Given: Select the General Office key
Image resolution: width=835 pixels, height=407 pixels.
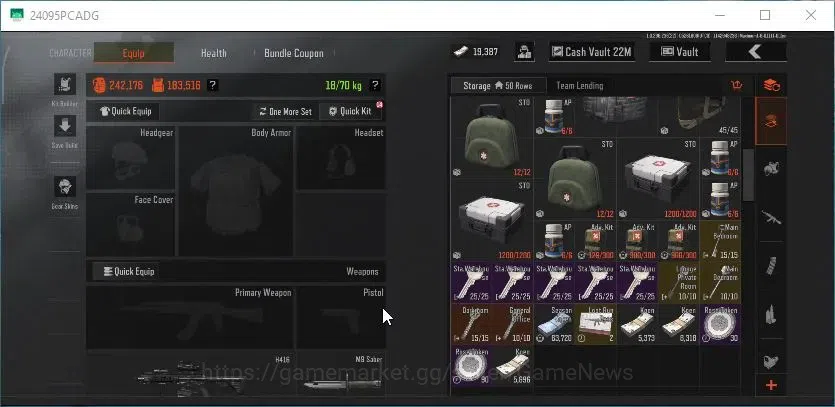Looking at the screenshot, I should 513,324.
